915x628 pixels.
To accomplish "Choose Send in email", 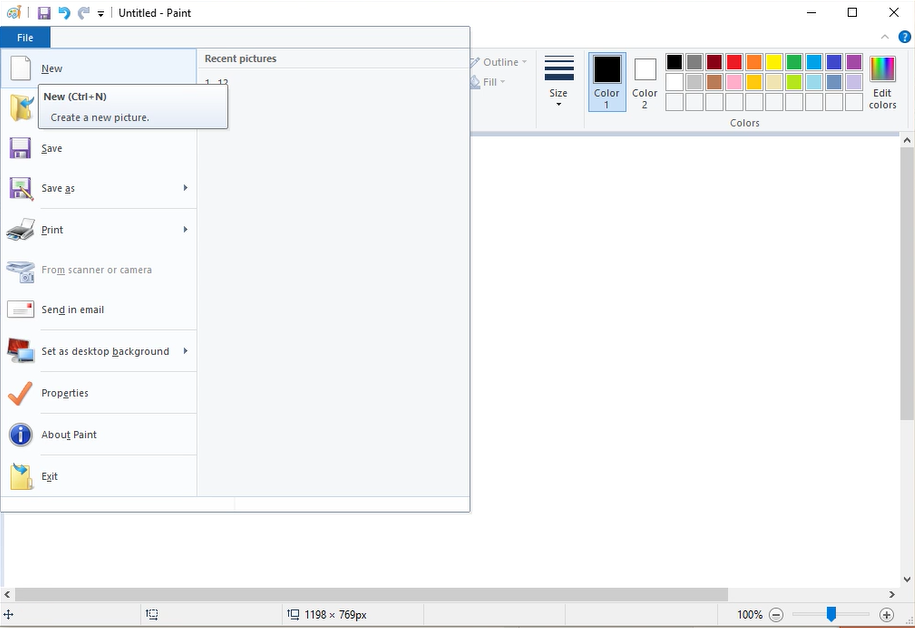I will (x=99, y=309).
